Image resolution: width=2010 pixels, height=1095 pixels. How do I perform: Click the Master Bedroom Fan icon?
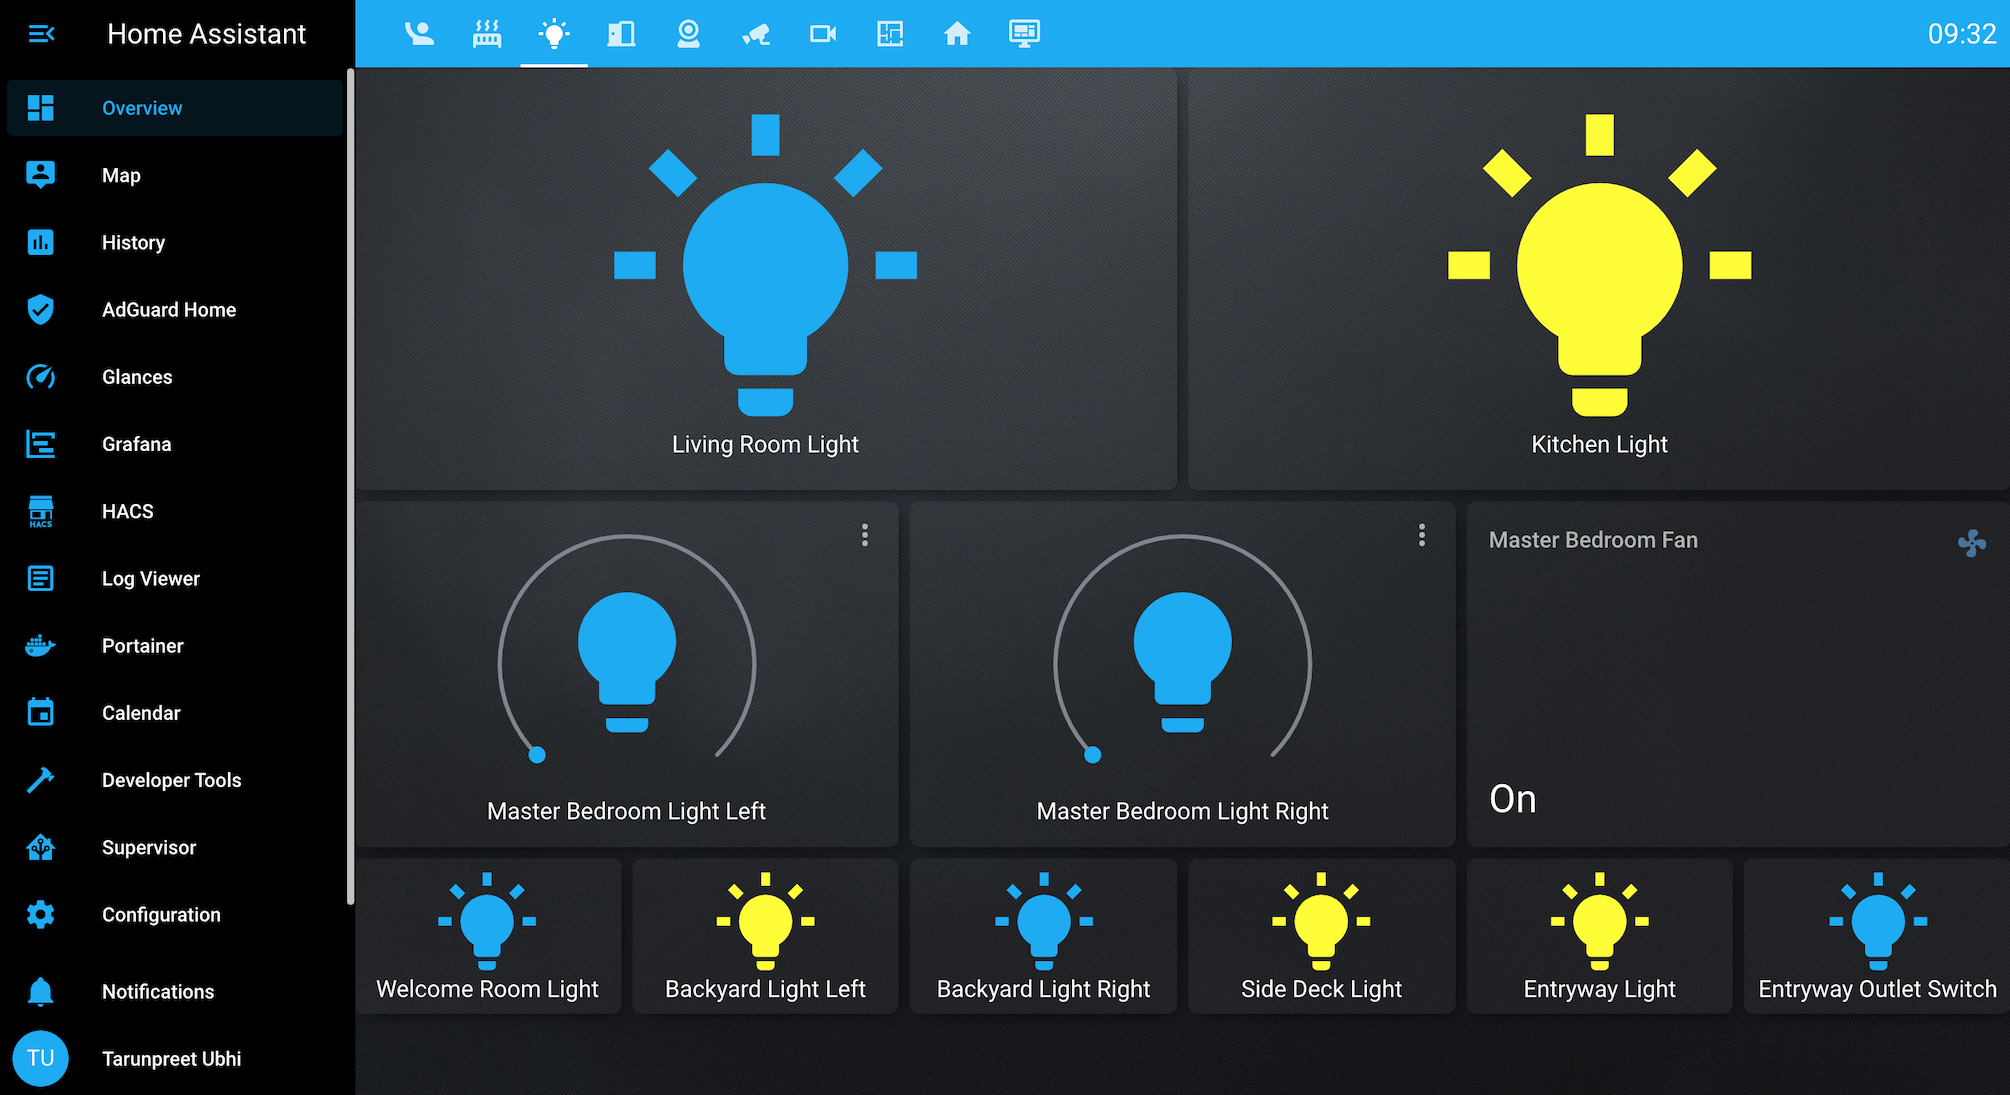1971,543
